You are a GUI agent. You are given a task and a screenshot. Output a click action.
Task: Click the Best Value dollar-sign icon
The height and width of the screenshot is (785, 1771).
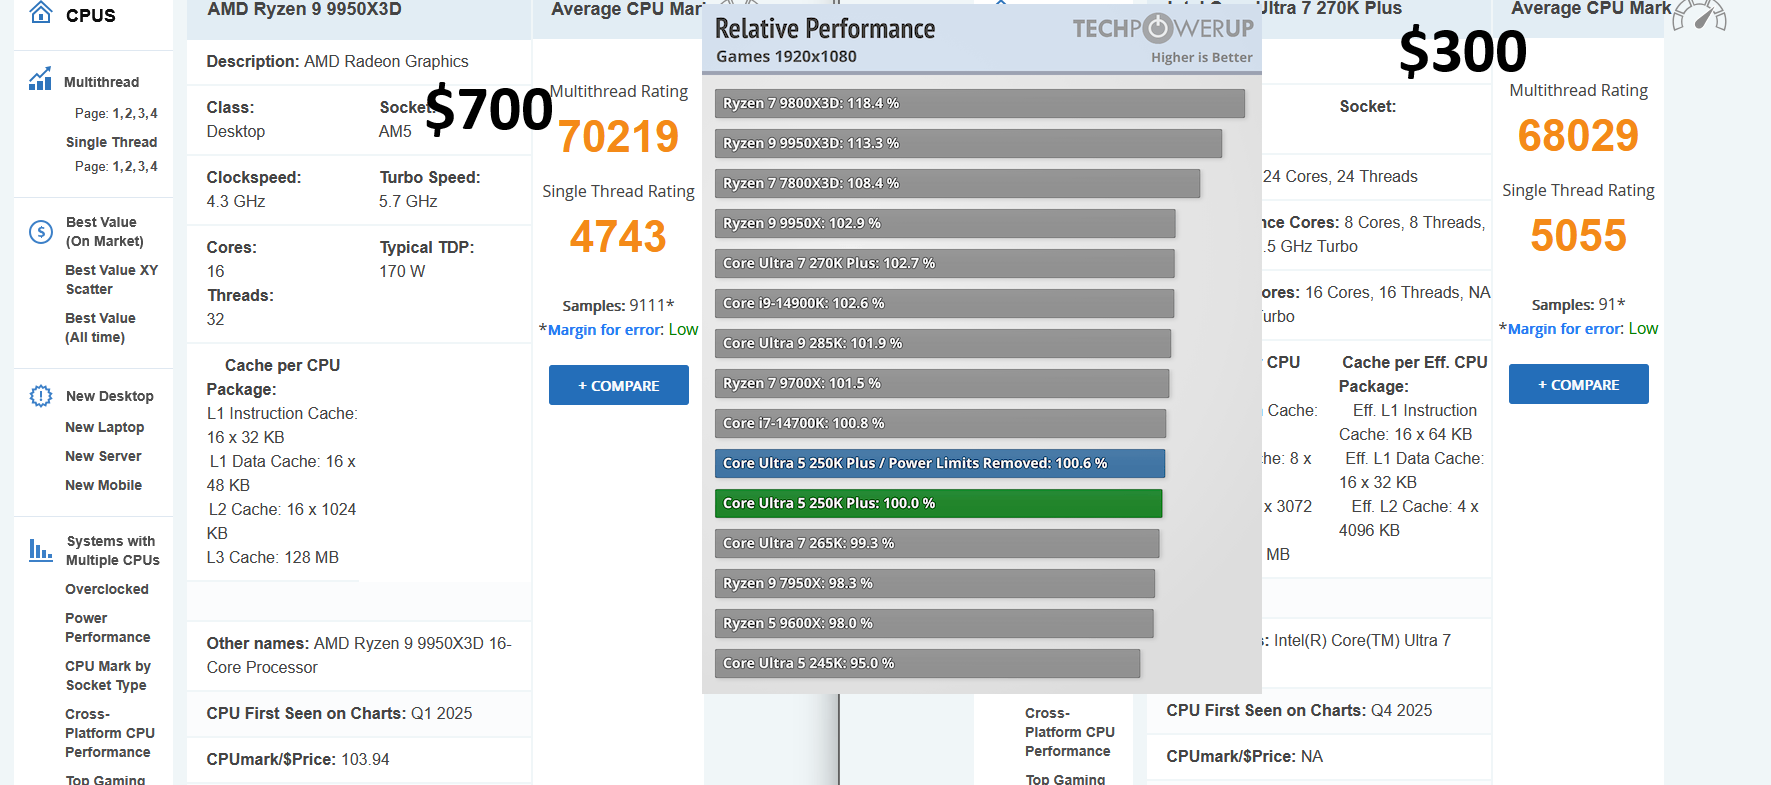pos(41,232)
